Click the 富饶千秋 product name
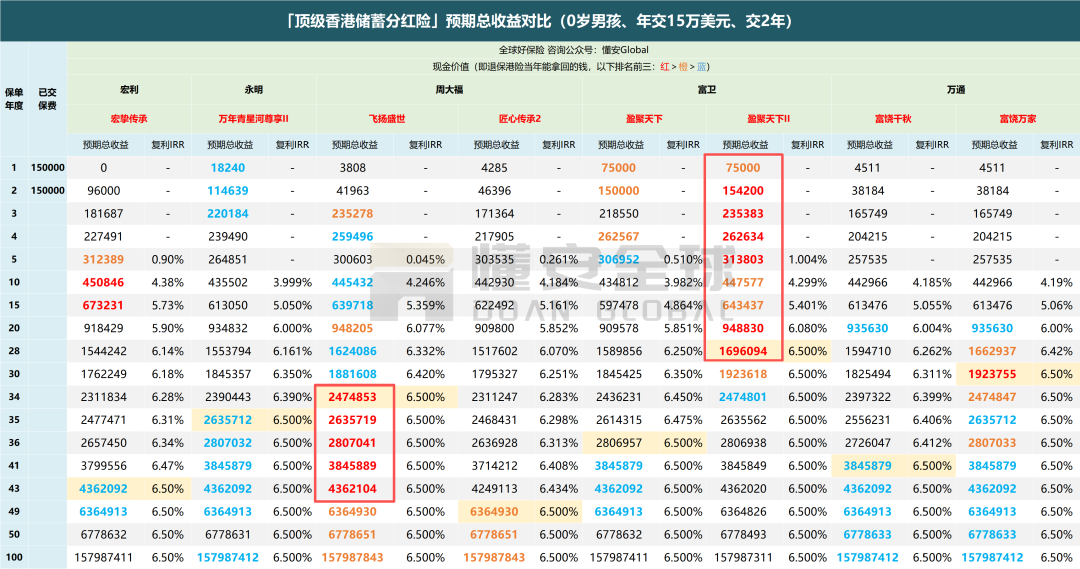The width and height of the screenshot is (1080, 569). click(x=893, y=118)
